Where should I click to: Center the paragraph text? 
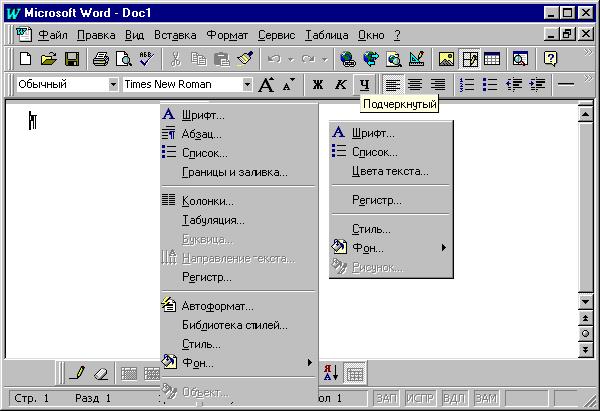coord(415,85)
